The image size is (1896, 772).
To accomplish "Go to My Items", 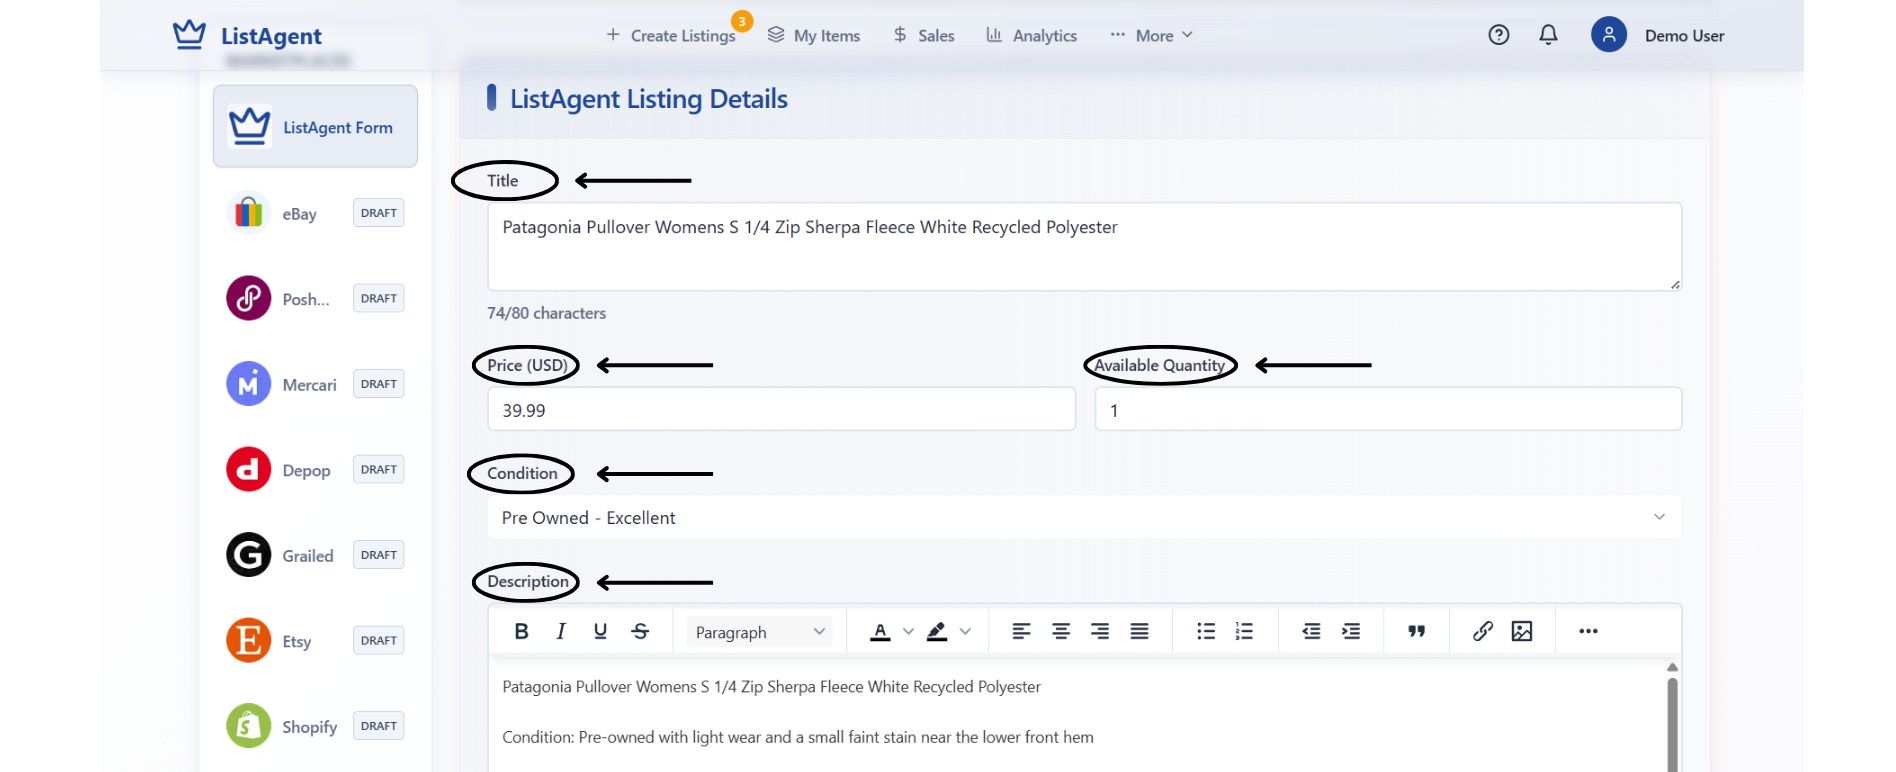I will (814, 35).
